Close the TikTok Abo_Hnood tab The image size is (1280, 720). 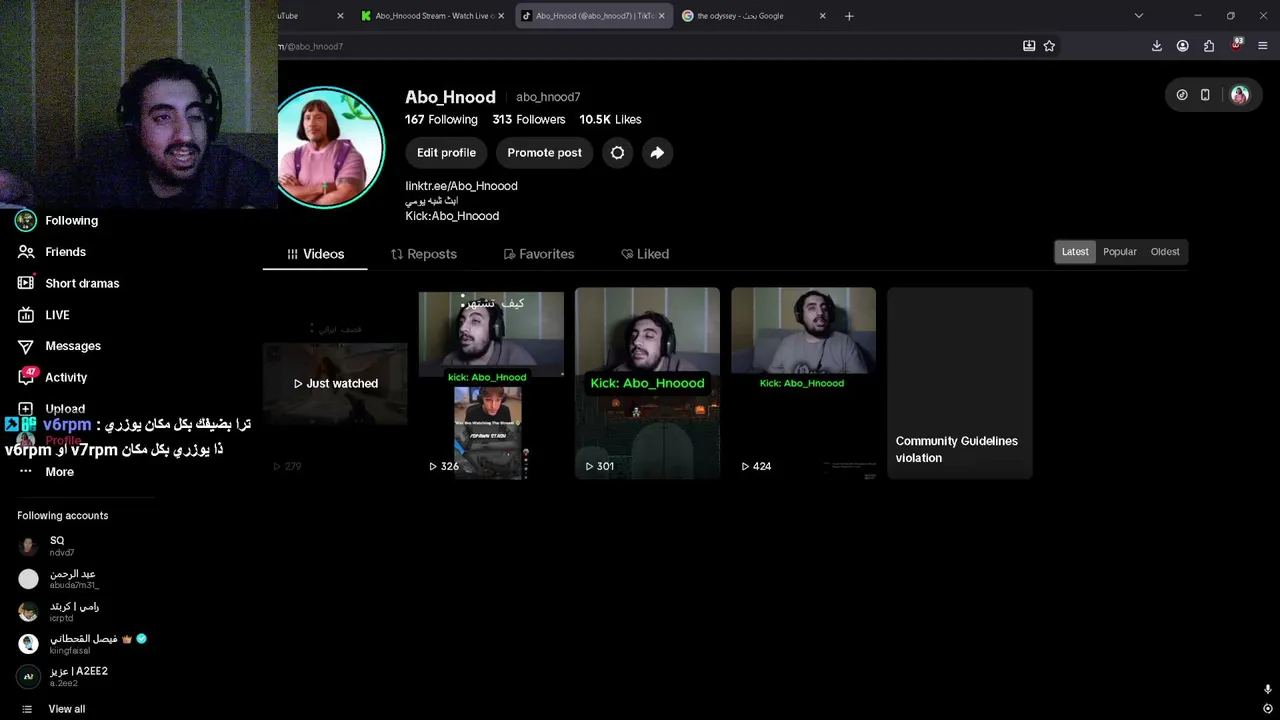click(661, 16)
